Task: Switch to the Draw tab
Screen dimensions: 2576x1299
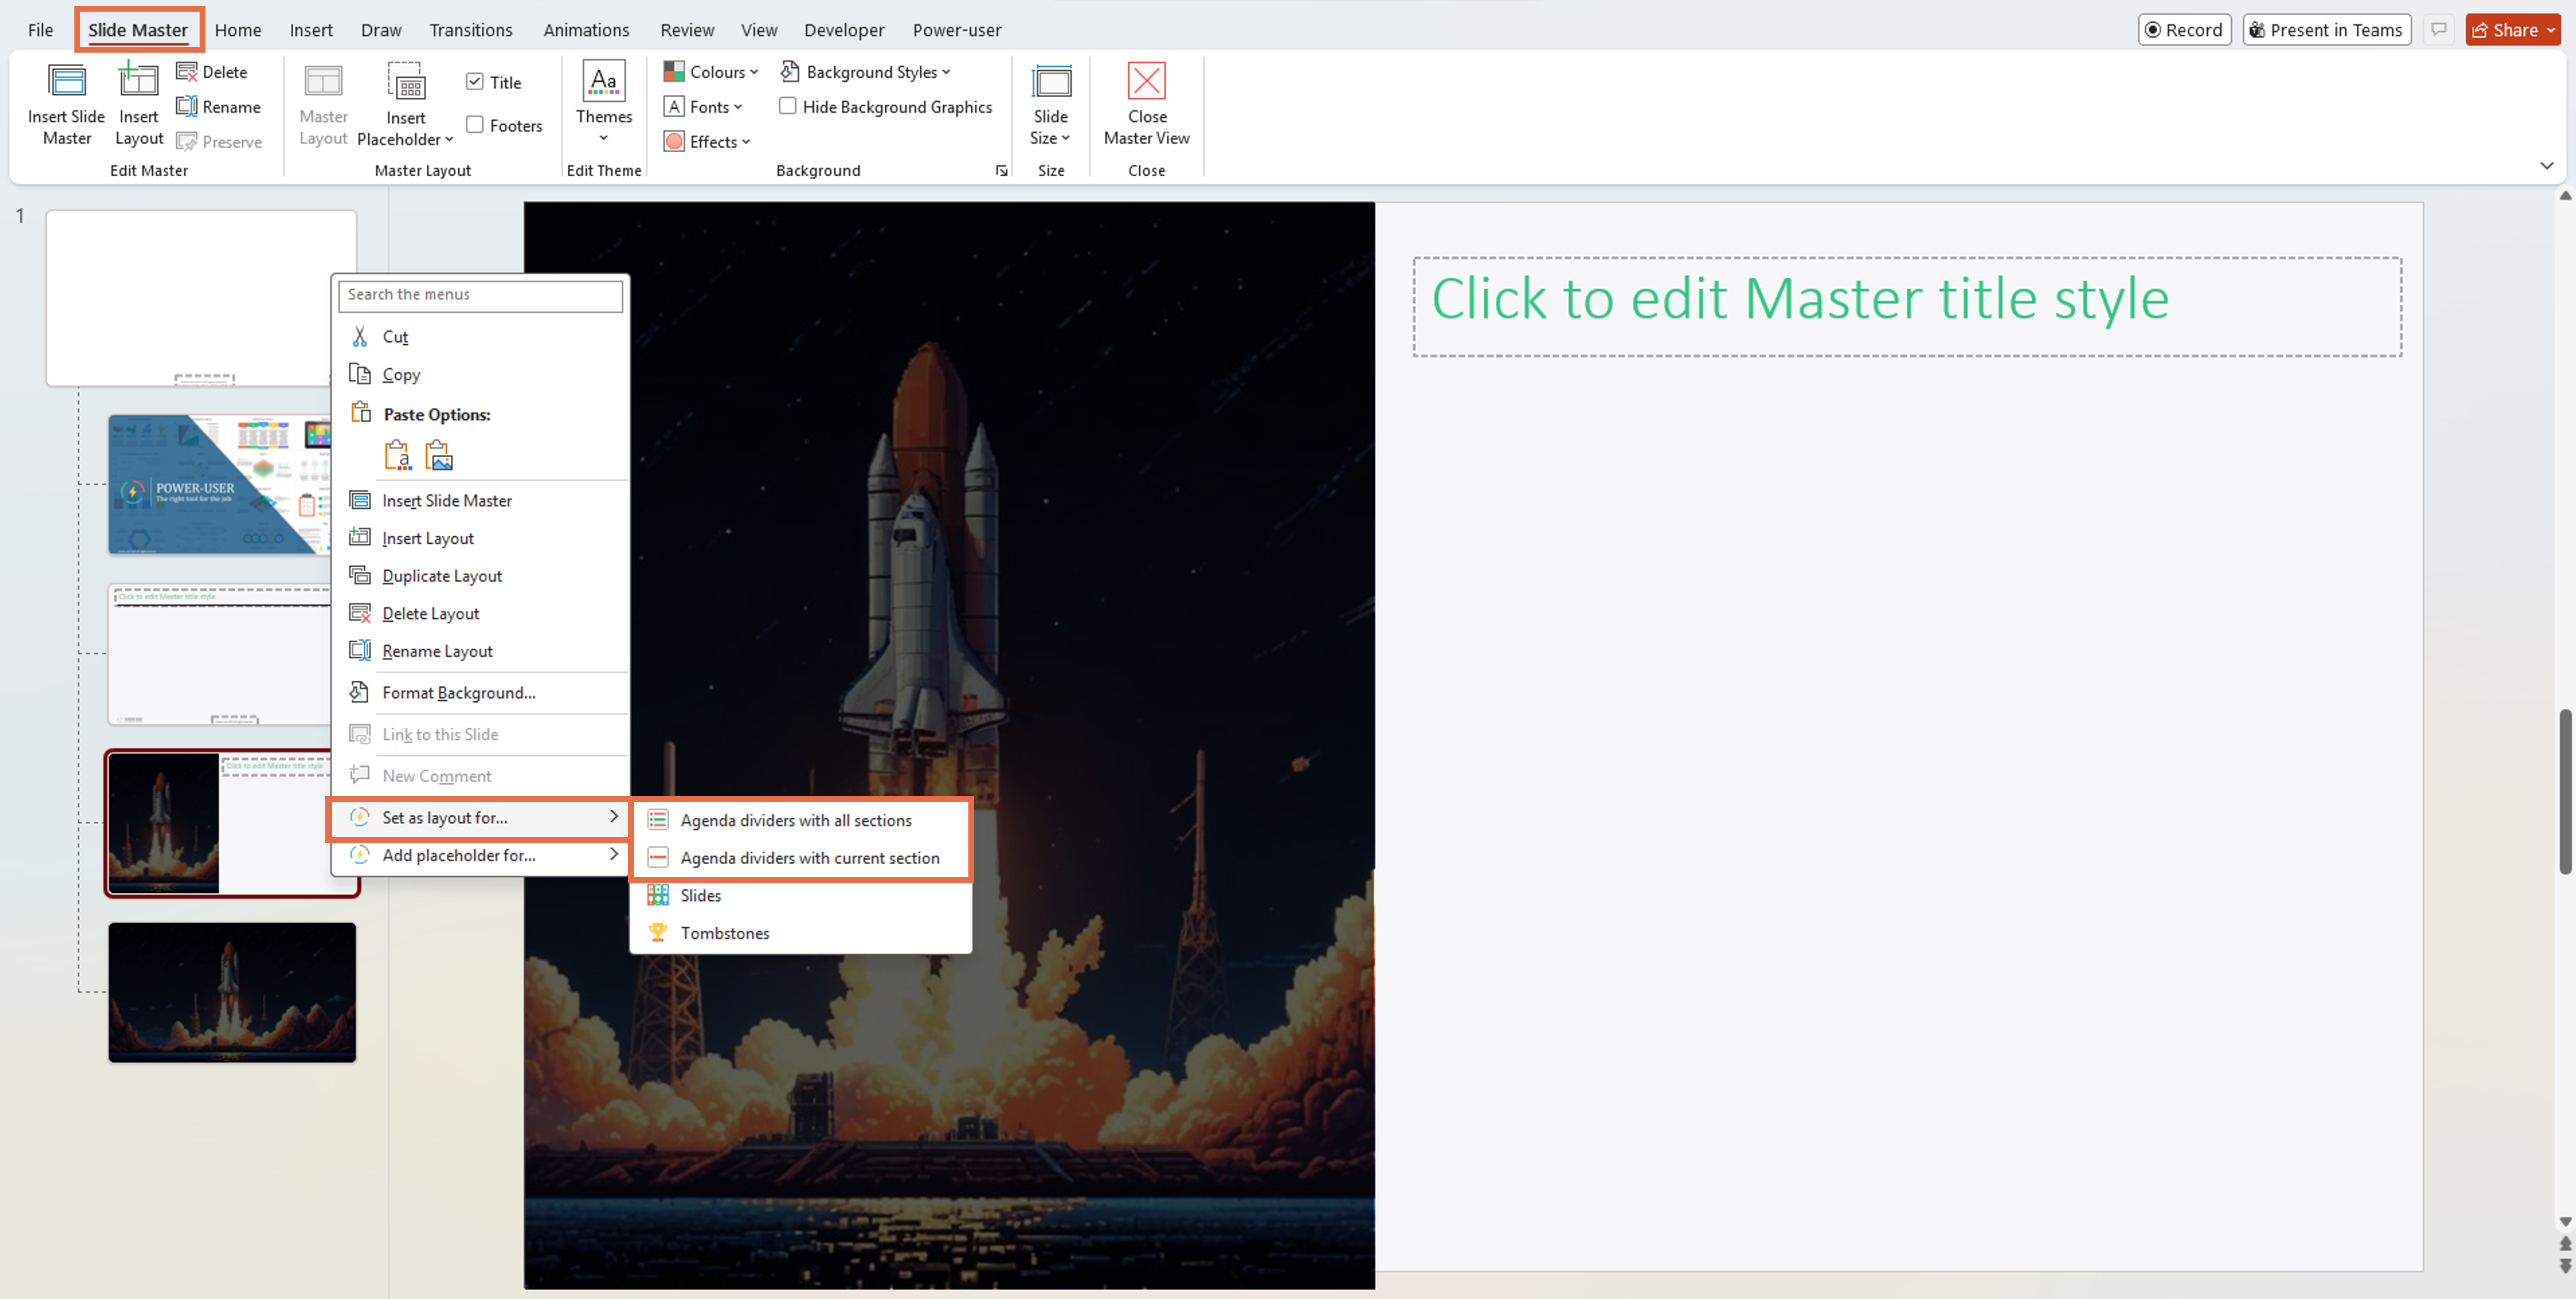Action: 381,30
